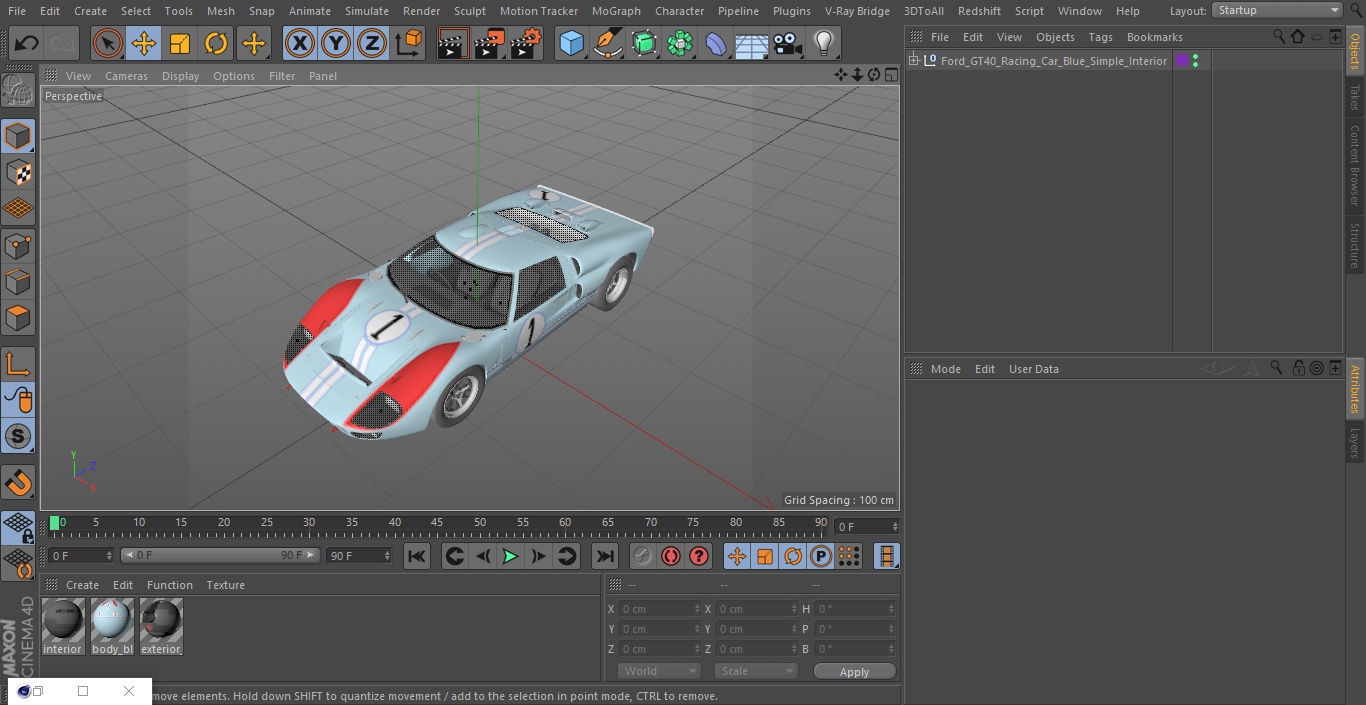Screen dimensions: 1366x705
Task: Switch to Polygons mode icon
Action: point(18,318)
